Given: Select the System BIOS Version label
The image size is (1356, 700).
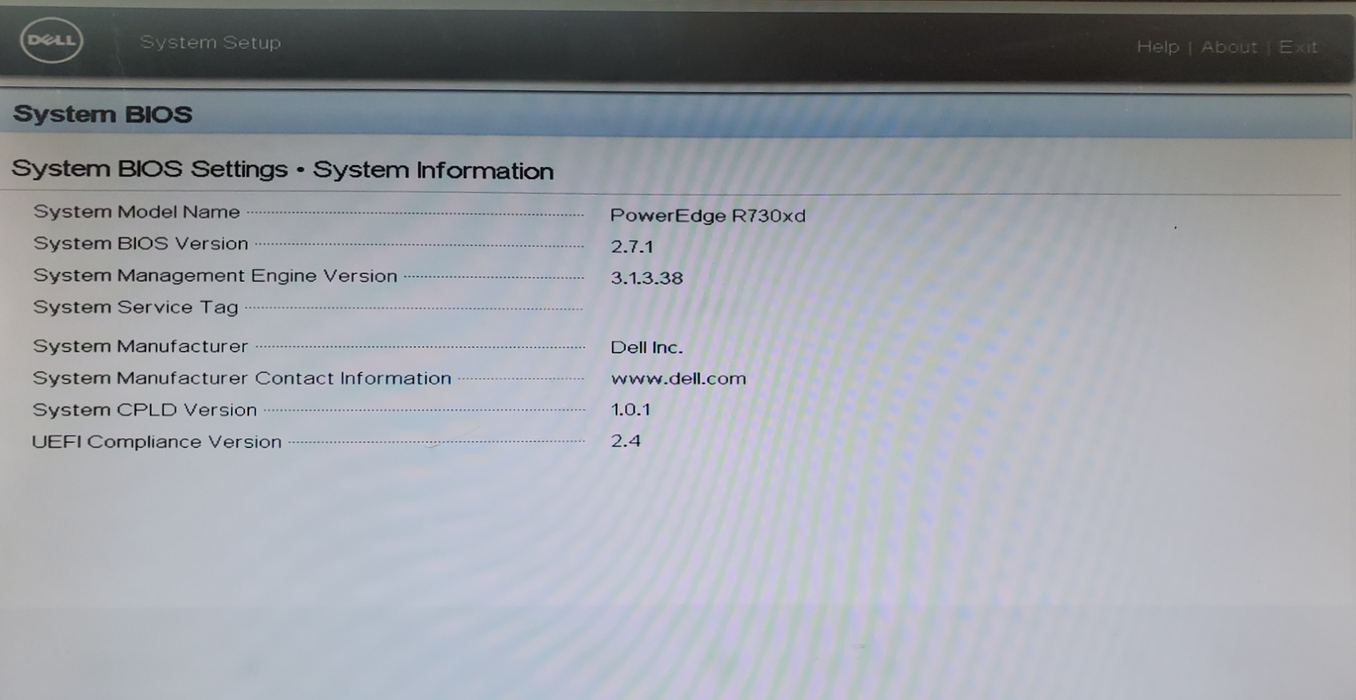Looking at the screenshot, I should [x=140, y=244].
